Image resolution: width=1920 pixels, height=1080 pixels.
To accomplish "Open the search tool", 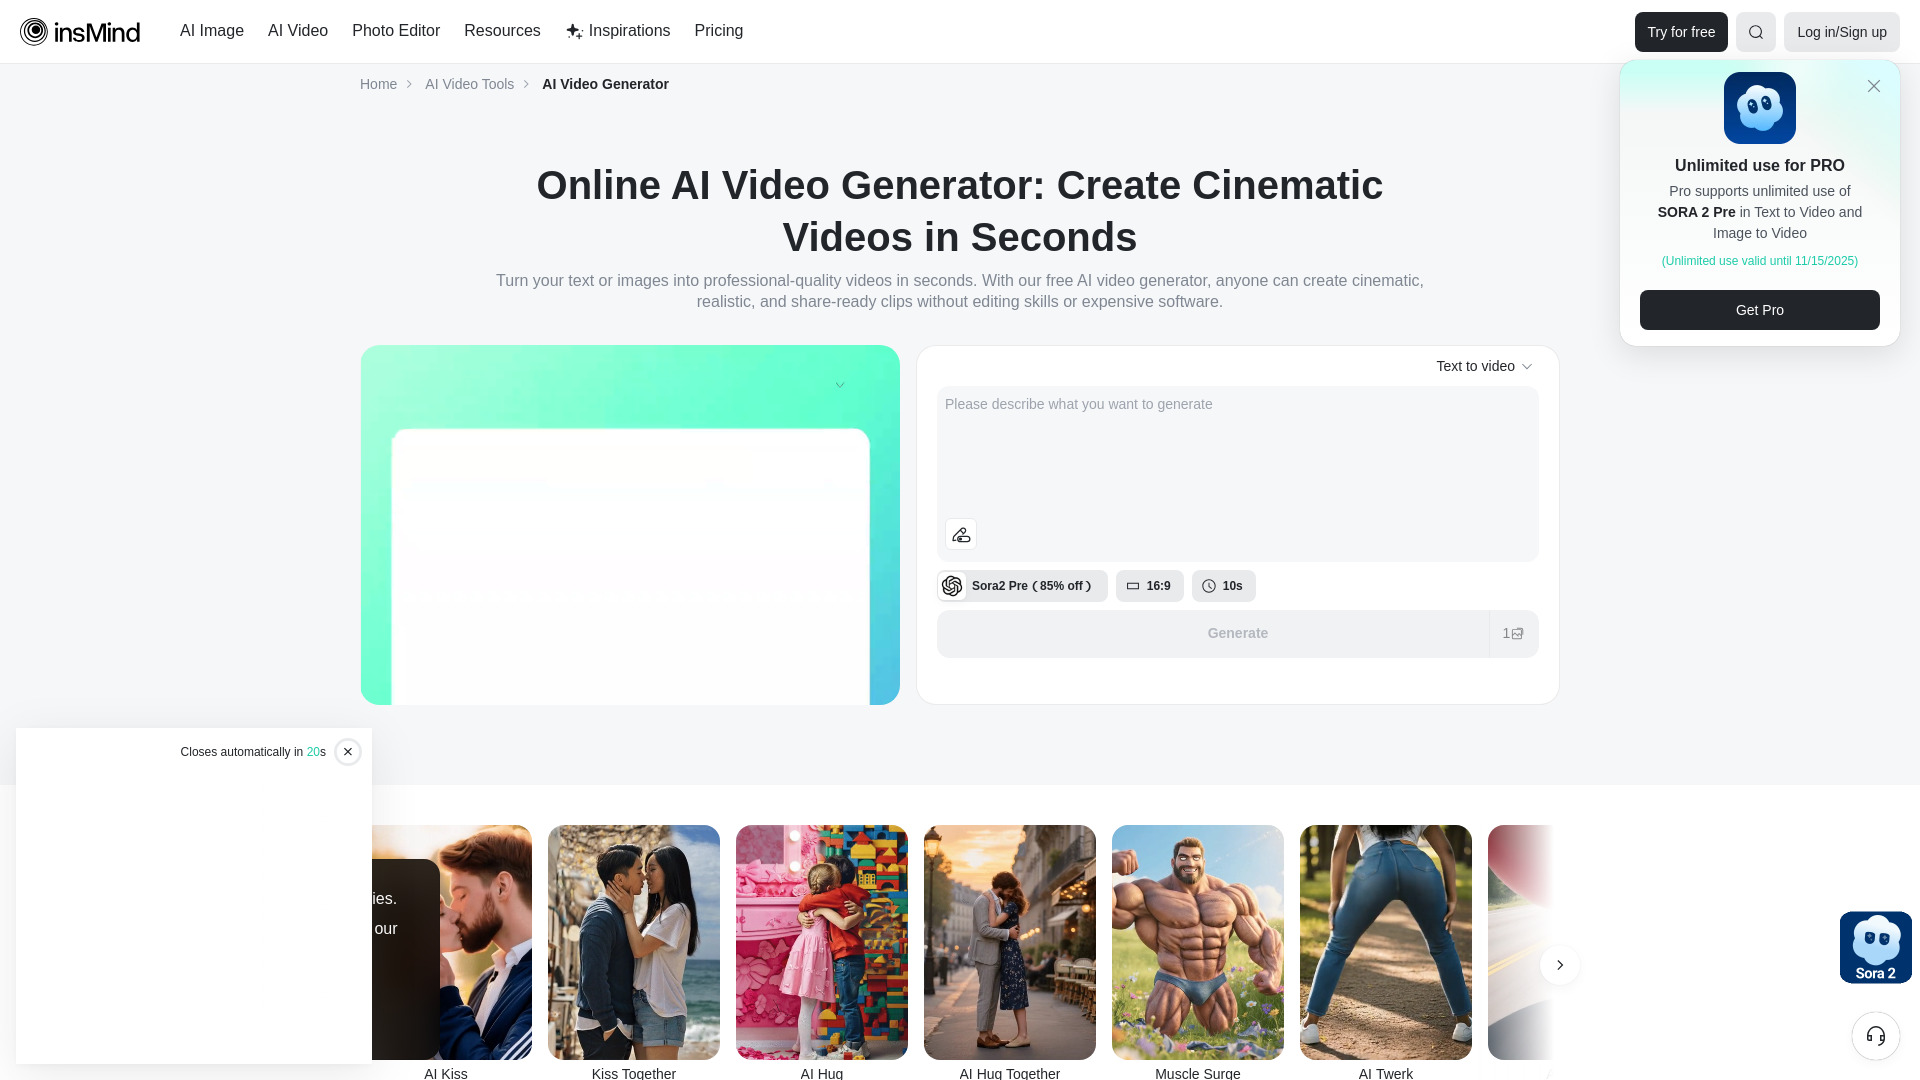I will tap(1755, 31).
